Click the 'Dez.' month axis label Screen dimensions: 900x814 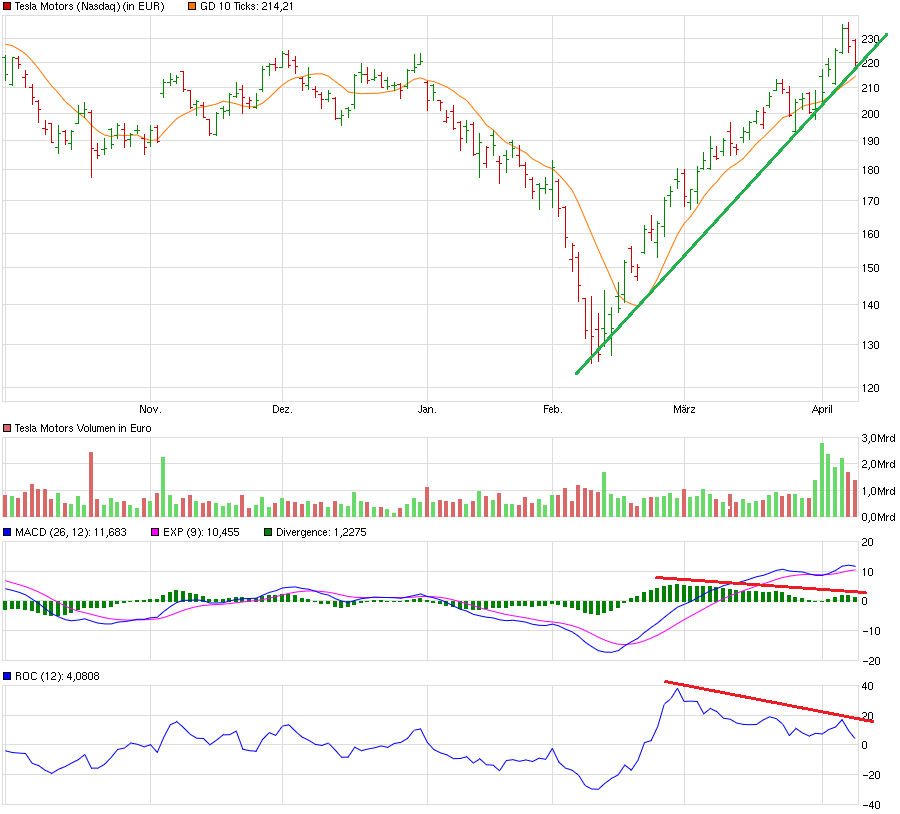click(282, 410)
